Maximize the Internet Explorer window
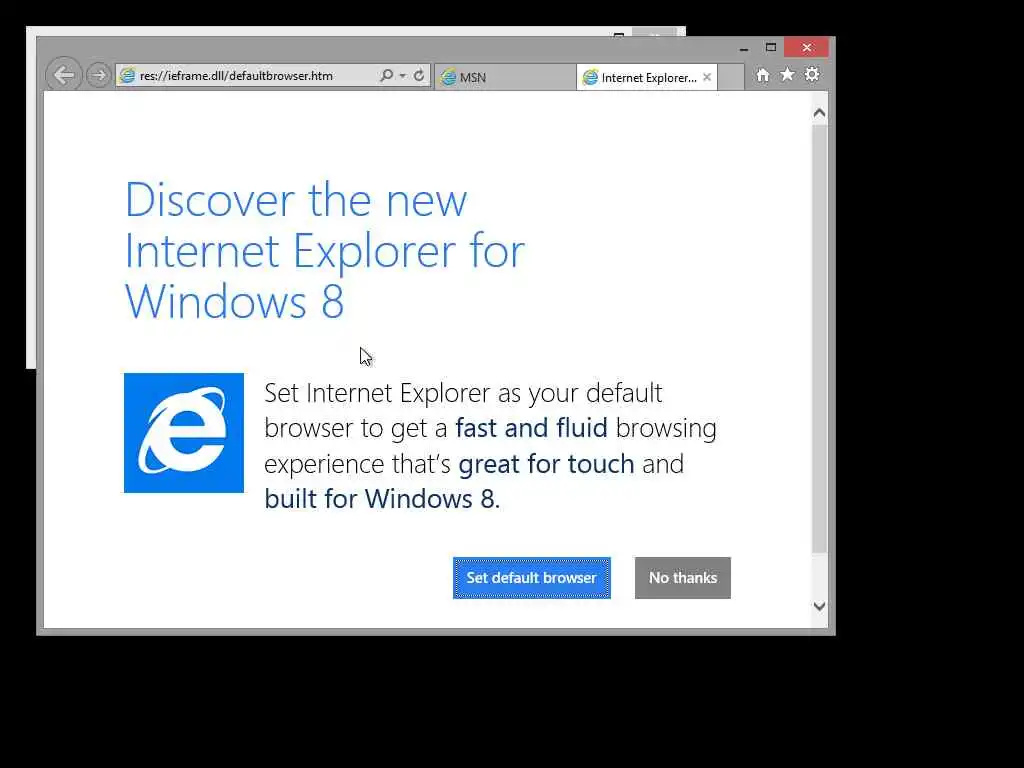Screen dimensions: 1024x768 [x=771, y=48]
